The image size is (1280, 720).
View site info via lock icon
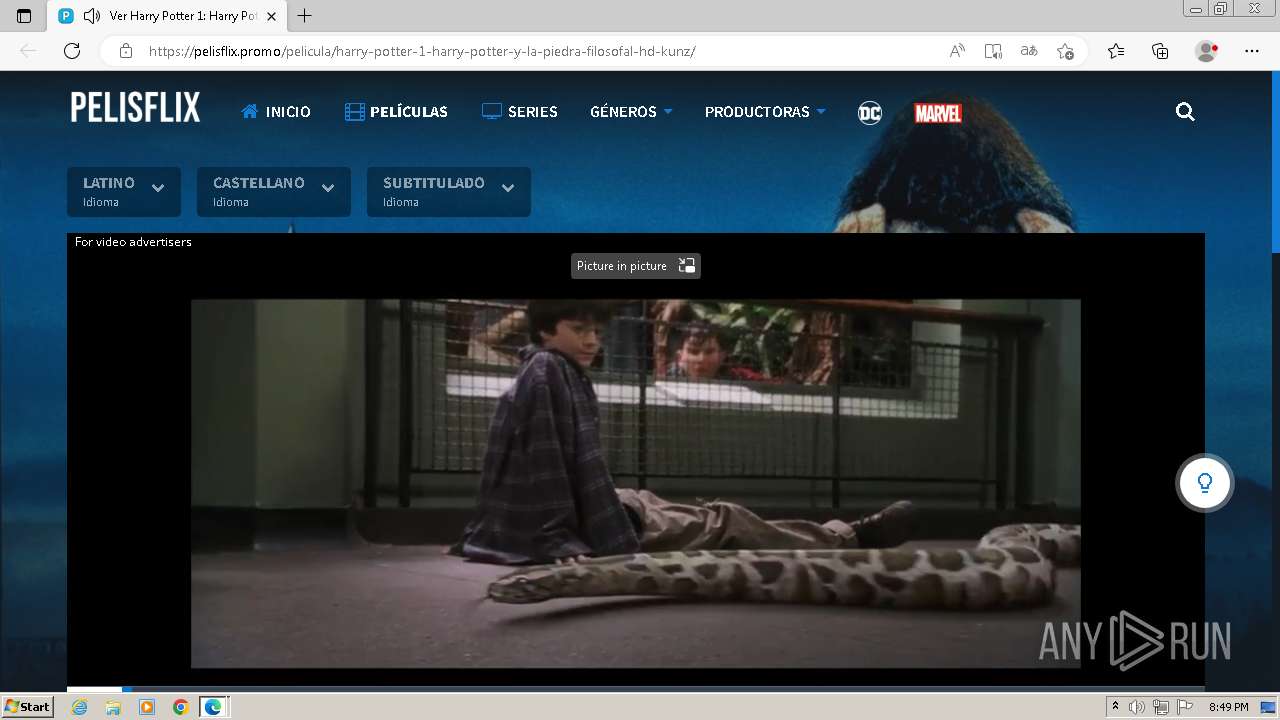point(126,51)
